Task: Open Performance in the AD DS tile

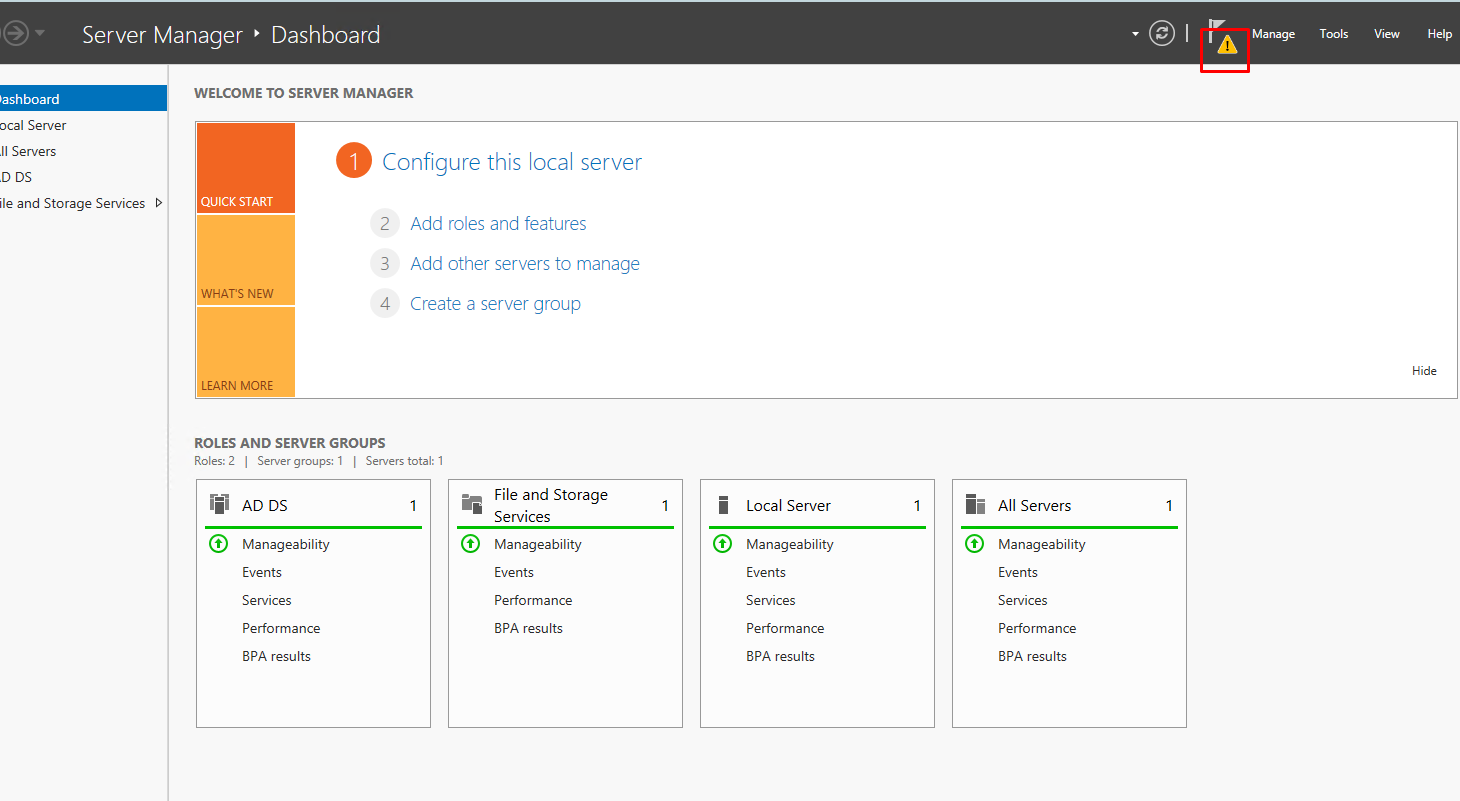Action: point(281,628)
